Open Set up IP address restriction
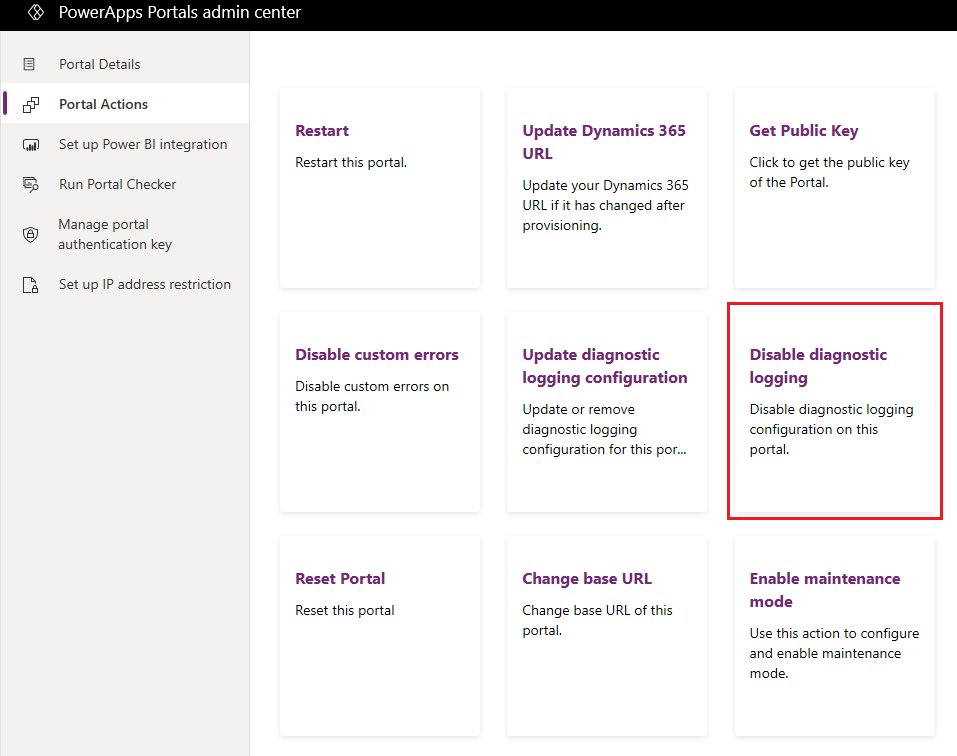957x756 pixels. click(125, 284)
